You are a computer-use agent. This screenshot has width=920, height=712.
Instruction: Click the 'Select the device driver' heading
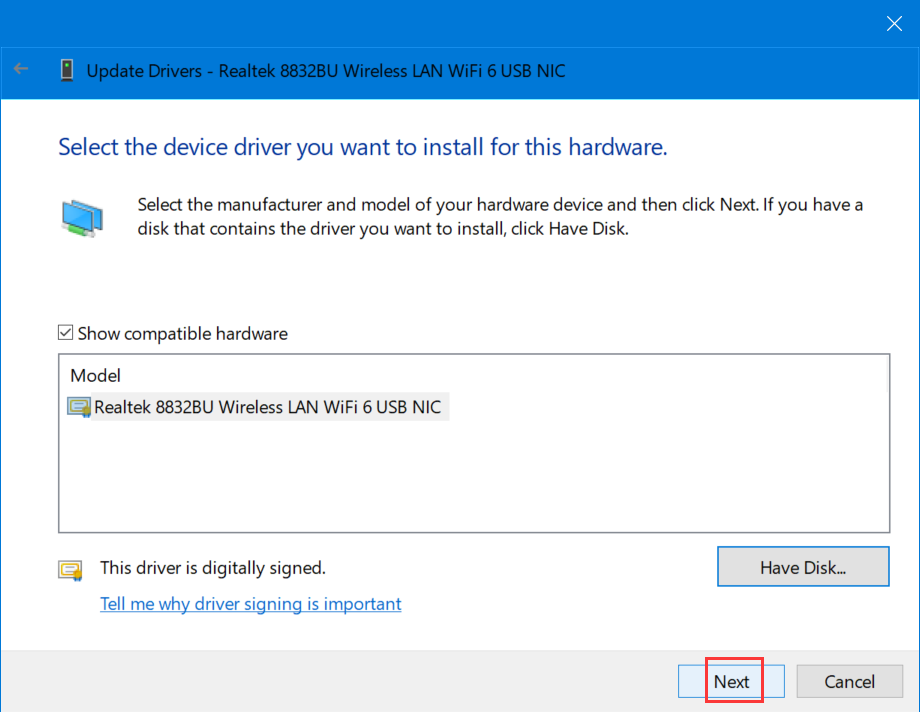pos(363,147)
